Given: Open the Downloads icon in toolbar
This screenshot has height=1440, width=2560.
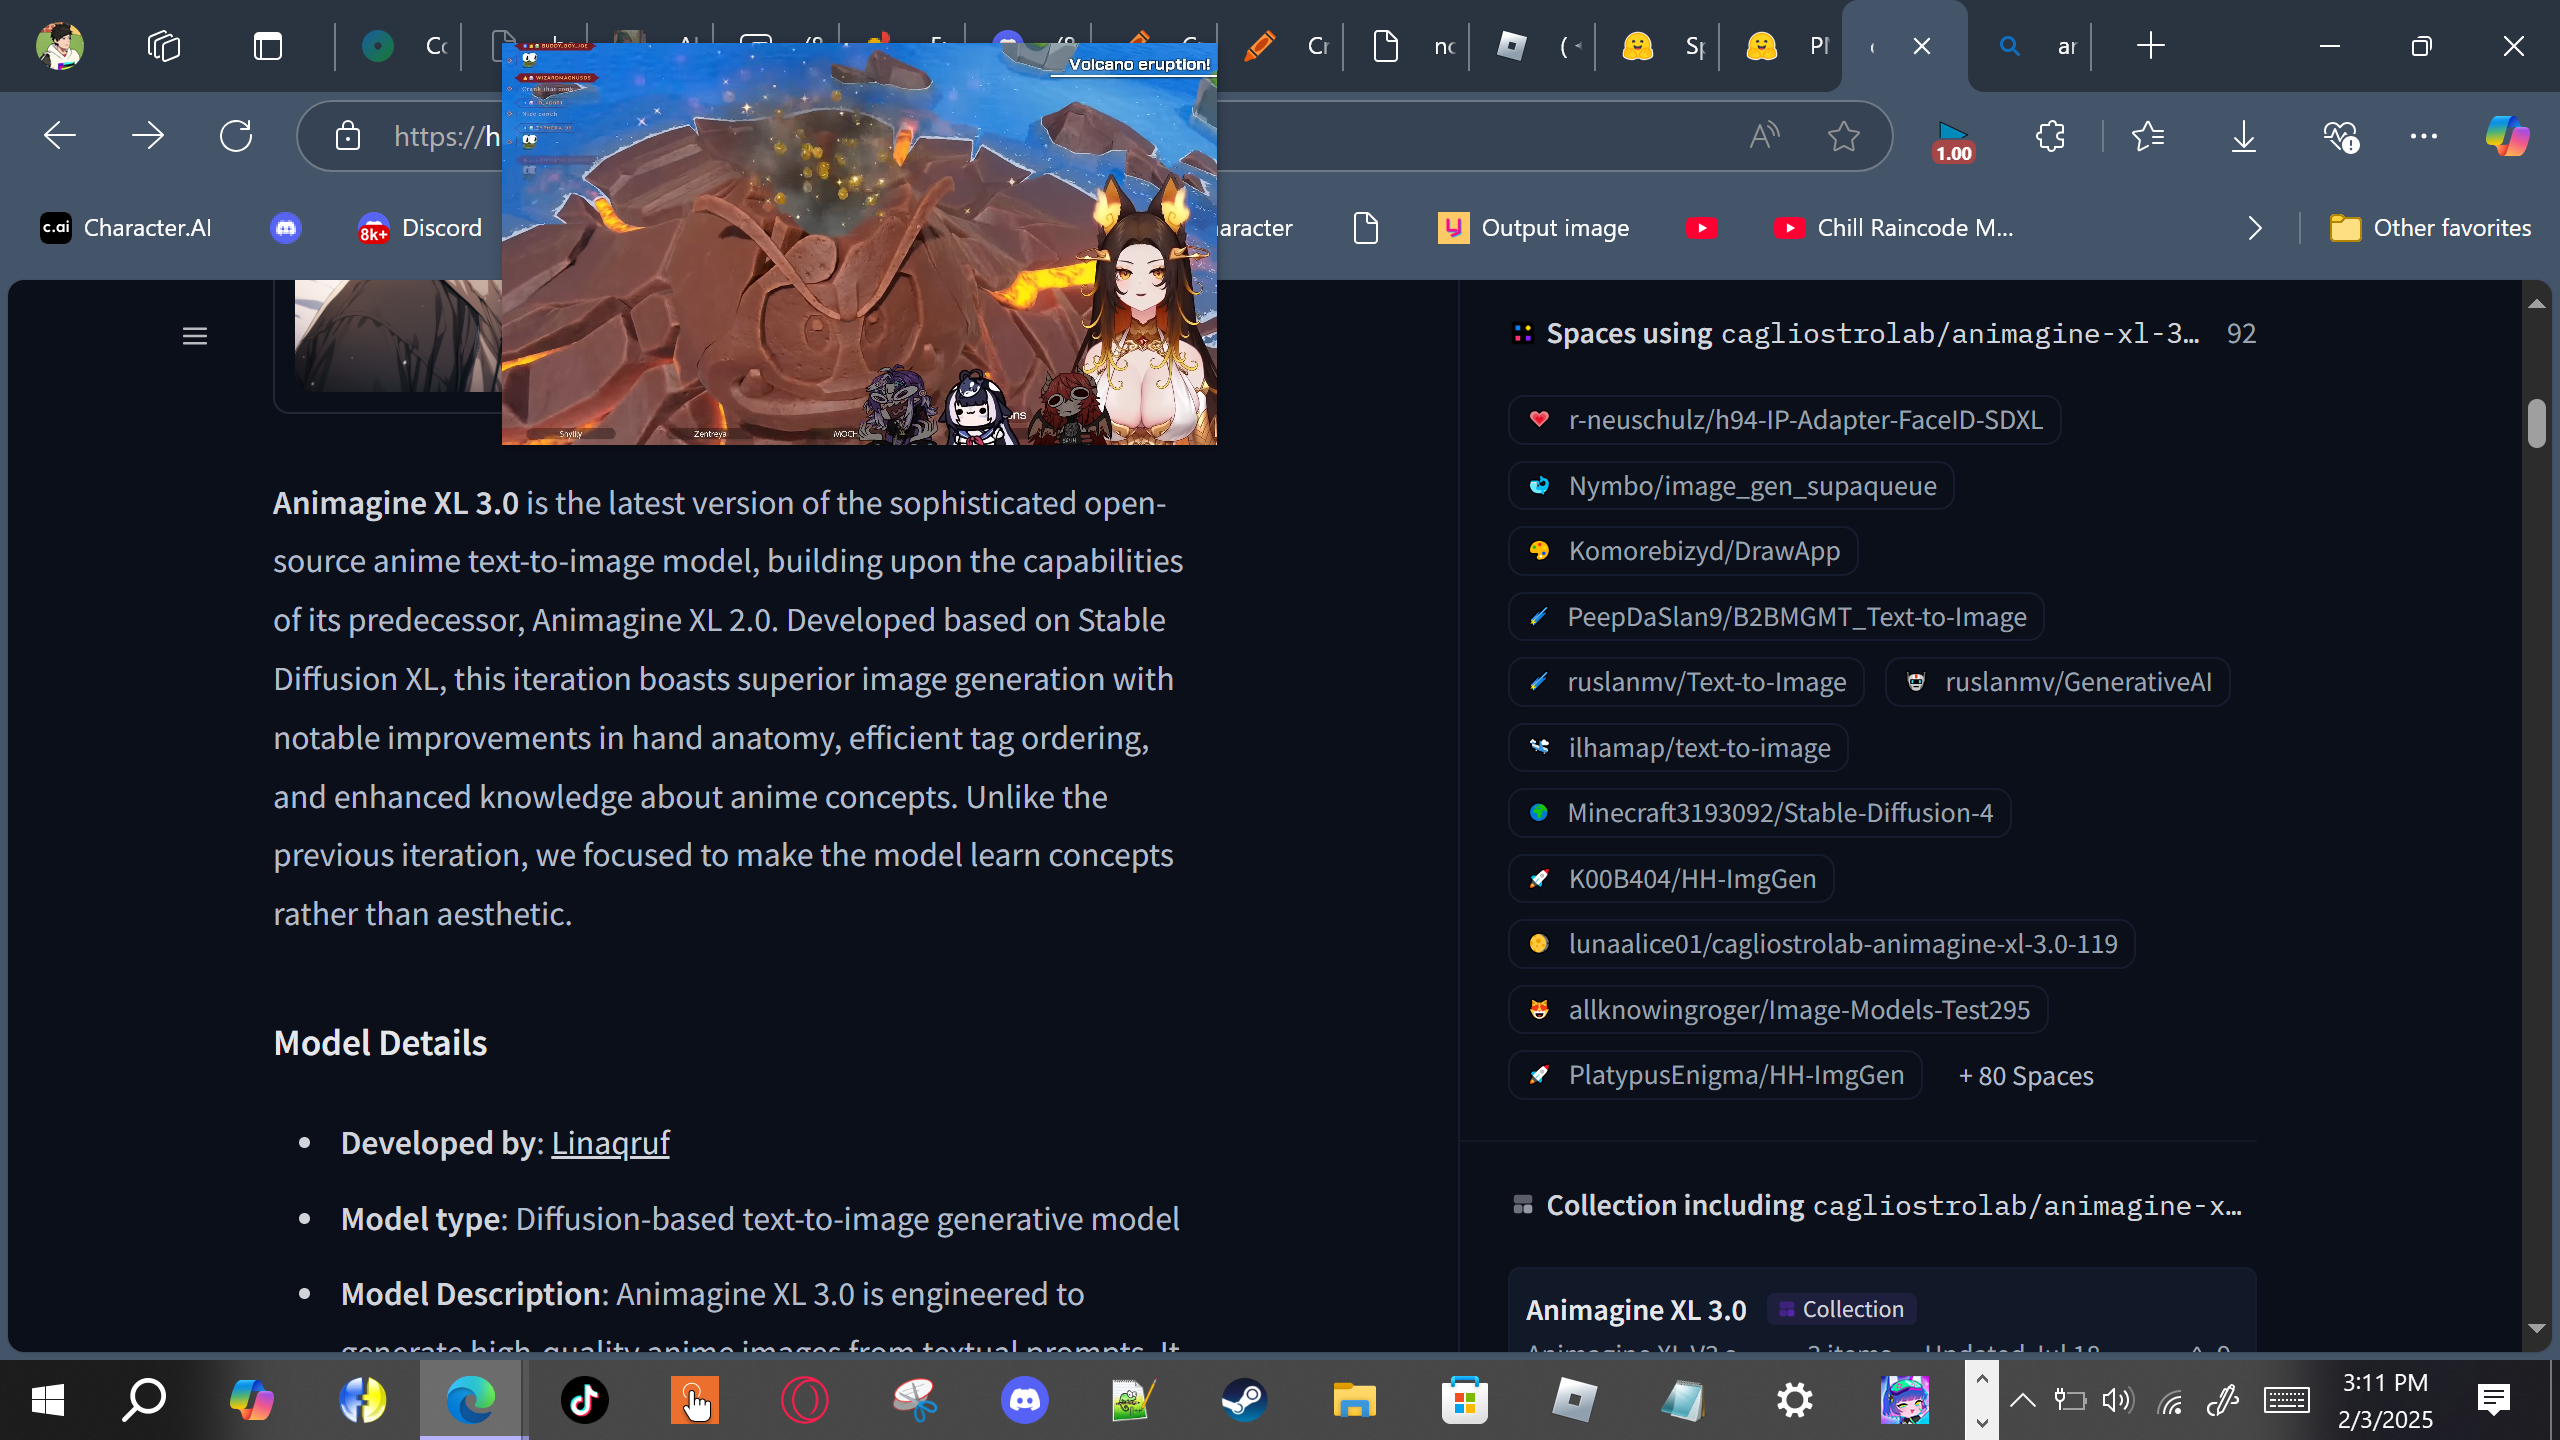Looking at the screenshot, I should (2244, 136).
